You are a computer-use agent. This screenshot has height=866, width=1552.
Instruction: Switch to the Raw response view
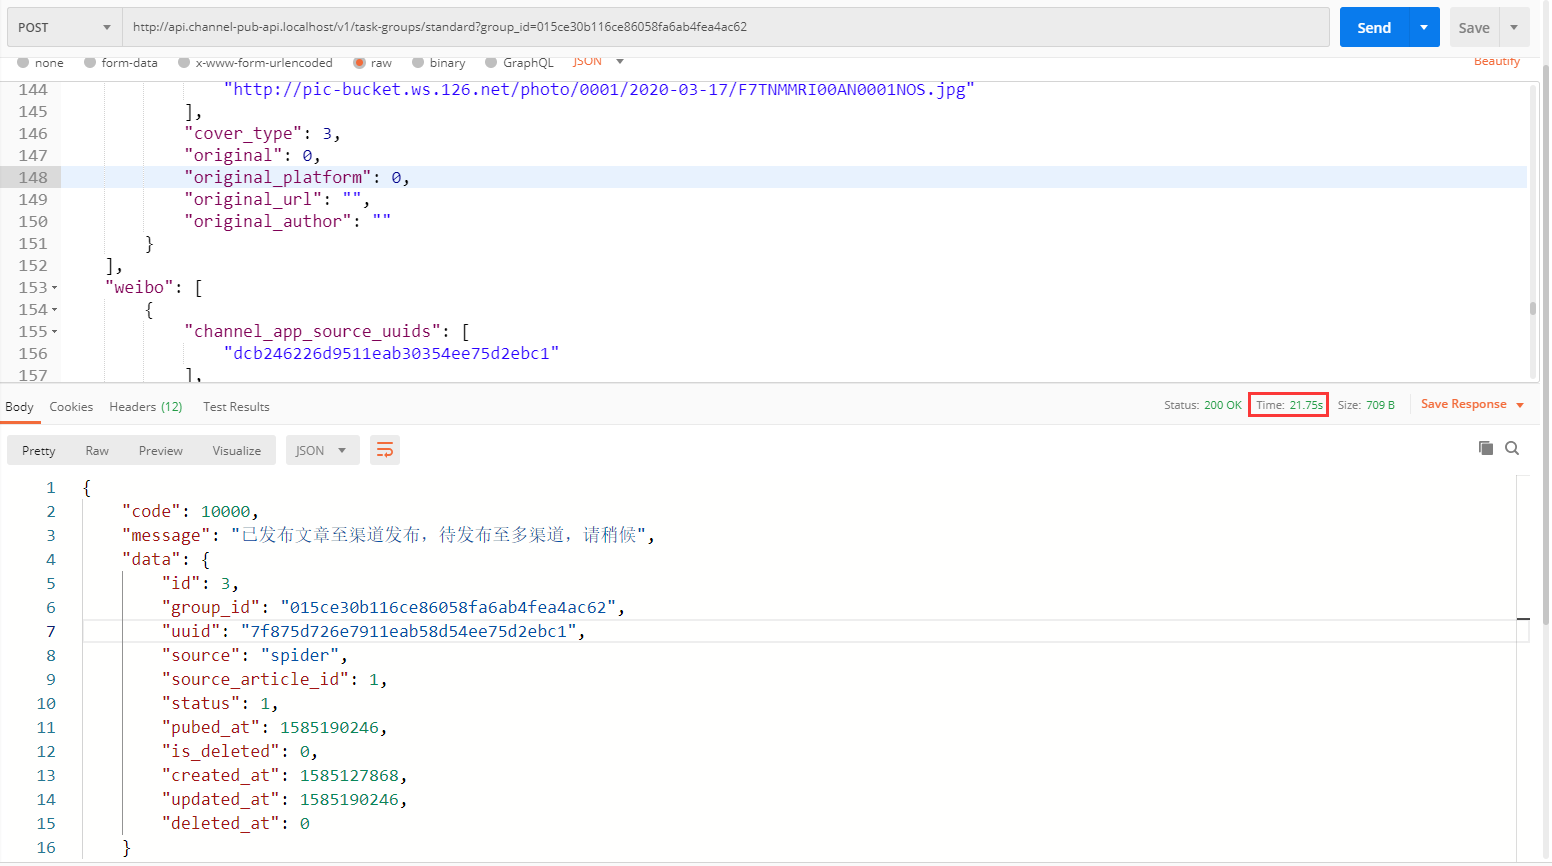[97, 451]
